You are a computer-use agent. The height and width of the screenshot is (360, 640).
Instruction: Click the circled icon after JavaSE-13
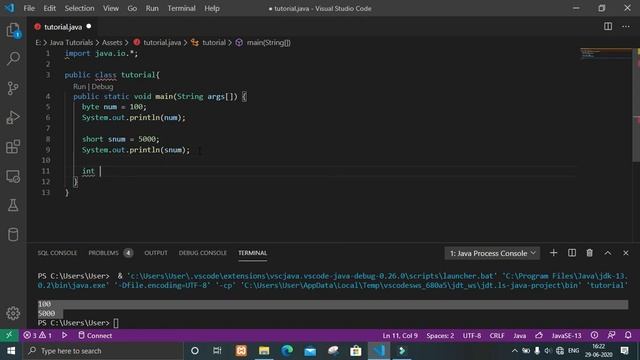tap(594, 335)
